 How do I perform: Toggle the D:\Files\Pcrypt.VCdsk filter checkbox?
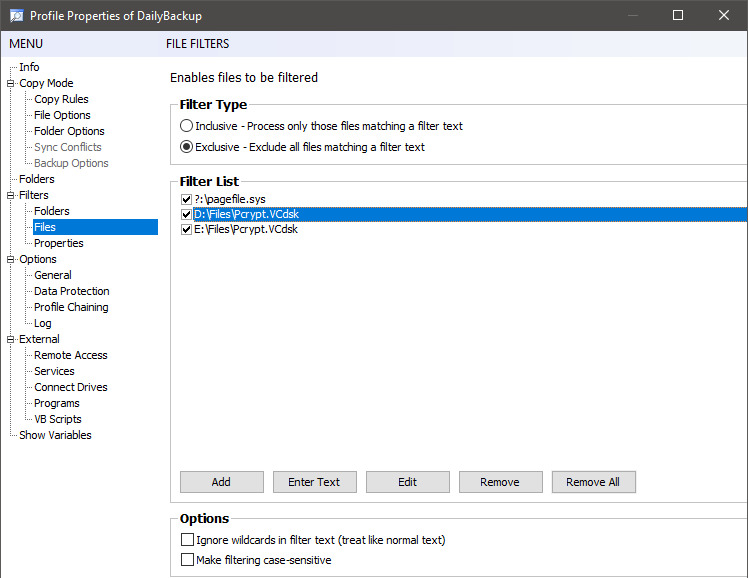(187, 214)
